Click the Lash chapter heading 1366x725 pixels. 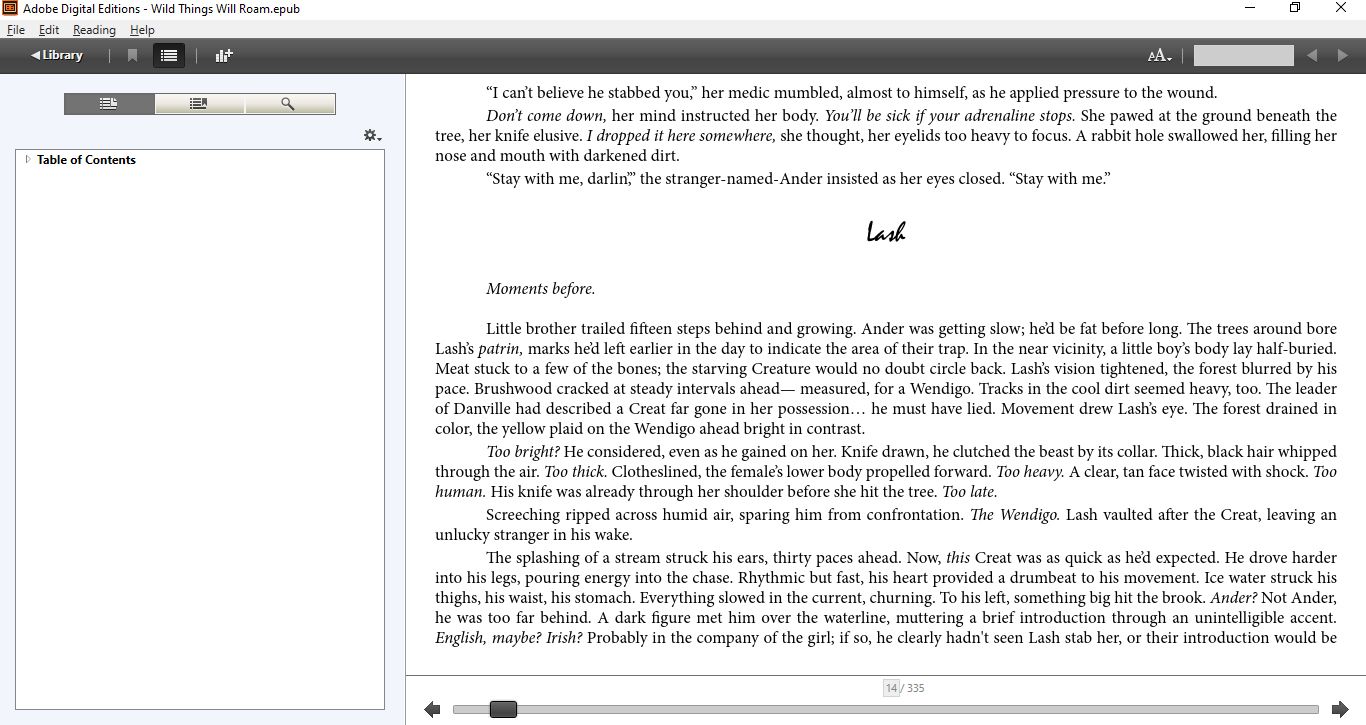click(885, 233)
